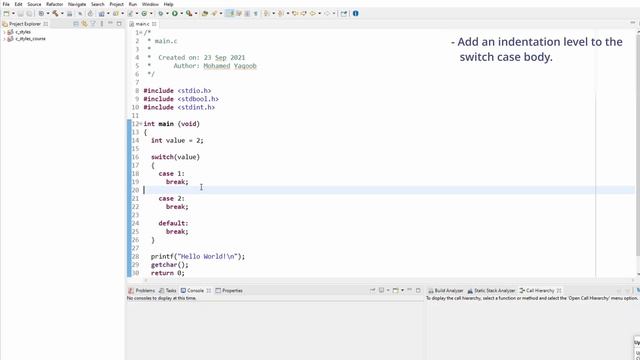Click the 'default:' code line

point(173,223)
